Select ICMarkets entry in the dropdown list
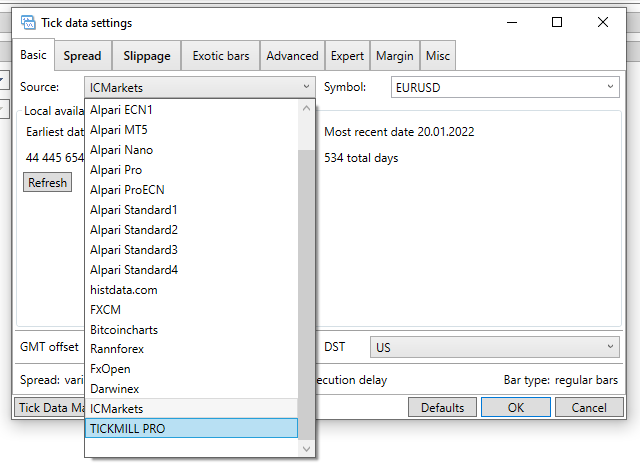The height and width of the screenshot is (463, 640). tap(191, 409)
